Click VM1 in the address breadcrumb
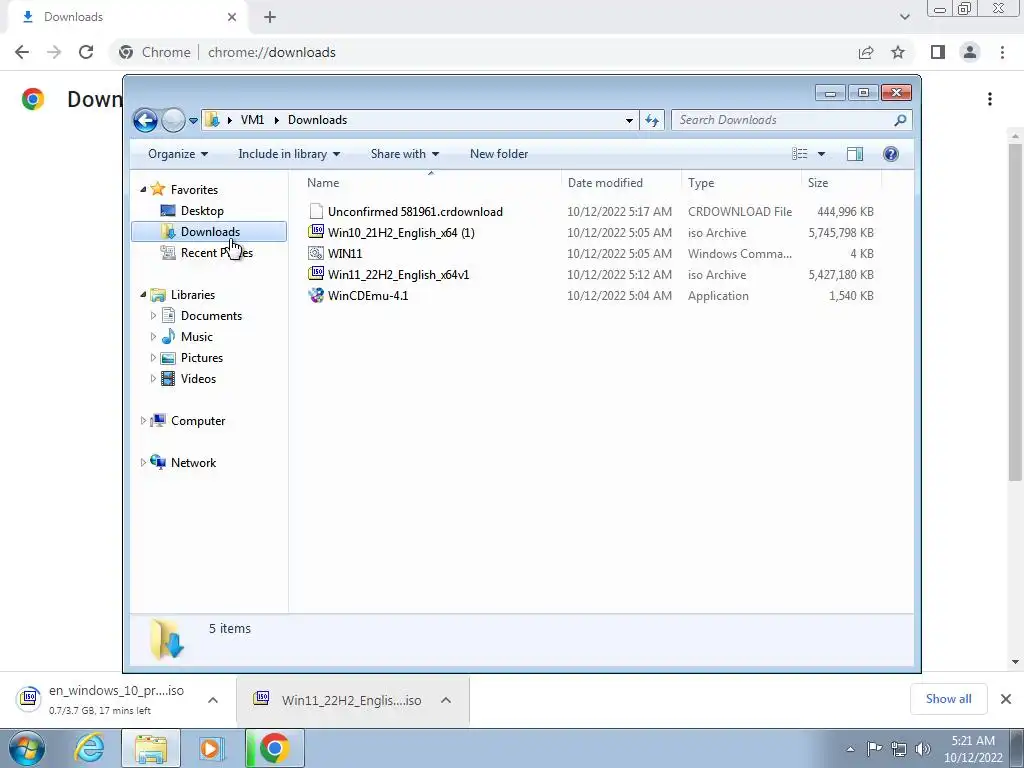 (x=252, y=120)
